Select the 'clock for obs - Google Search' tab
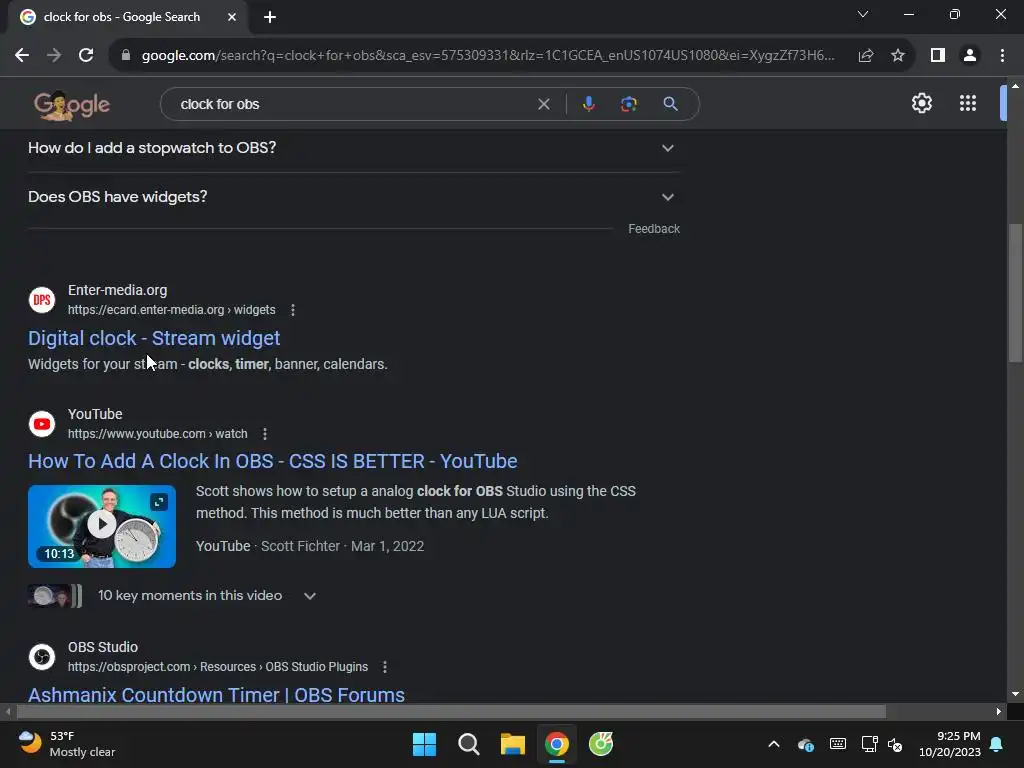The height and width of the screenshot is (768, 1024). click(x=127, y=17)
